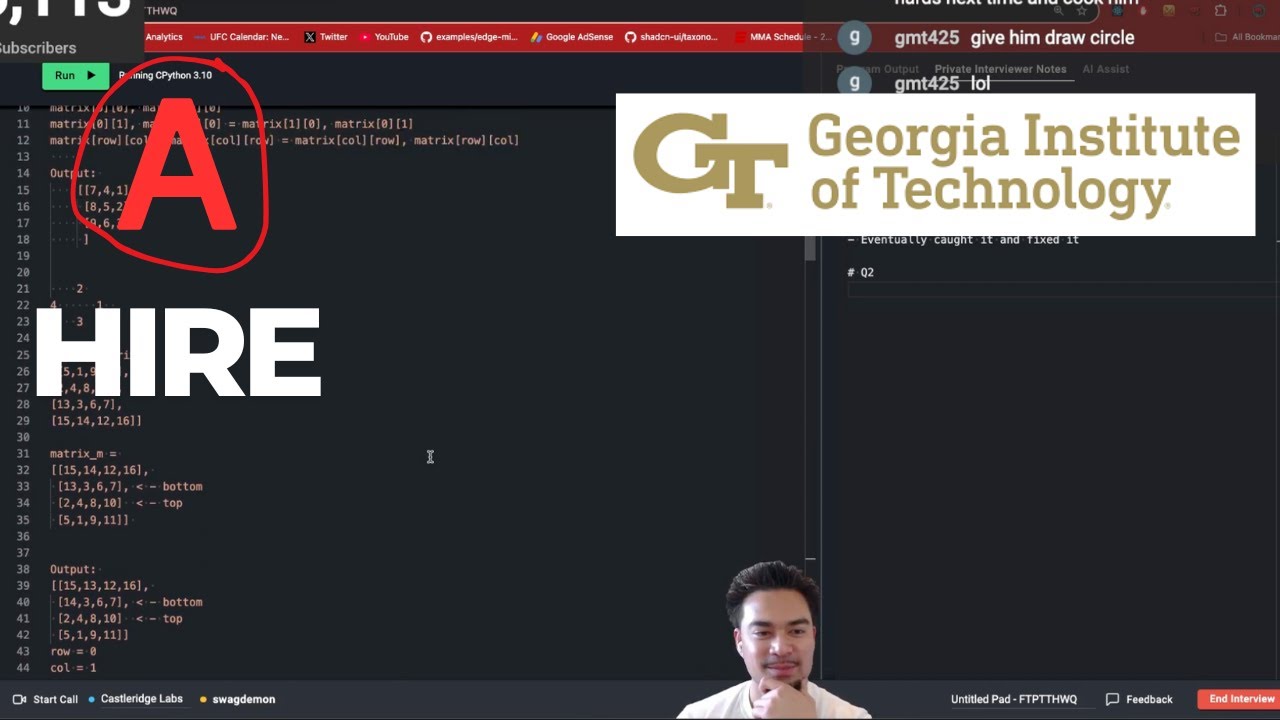Click the '# Q2' line in notes
This screenshot has width=1280, height=720.
860,272
